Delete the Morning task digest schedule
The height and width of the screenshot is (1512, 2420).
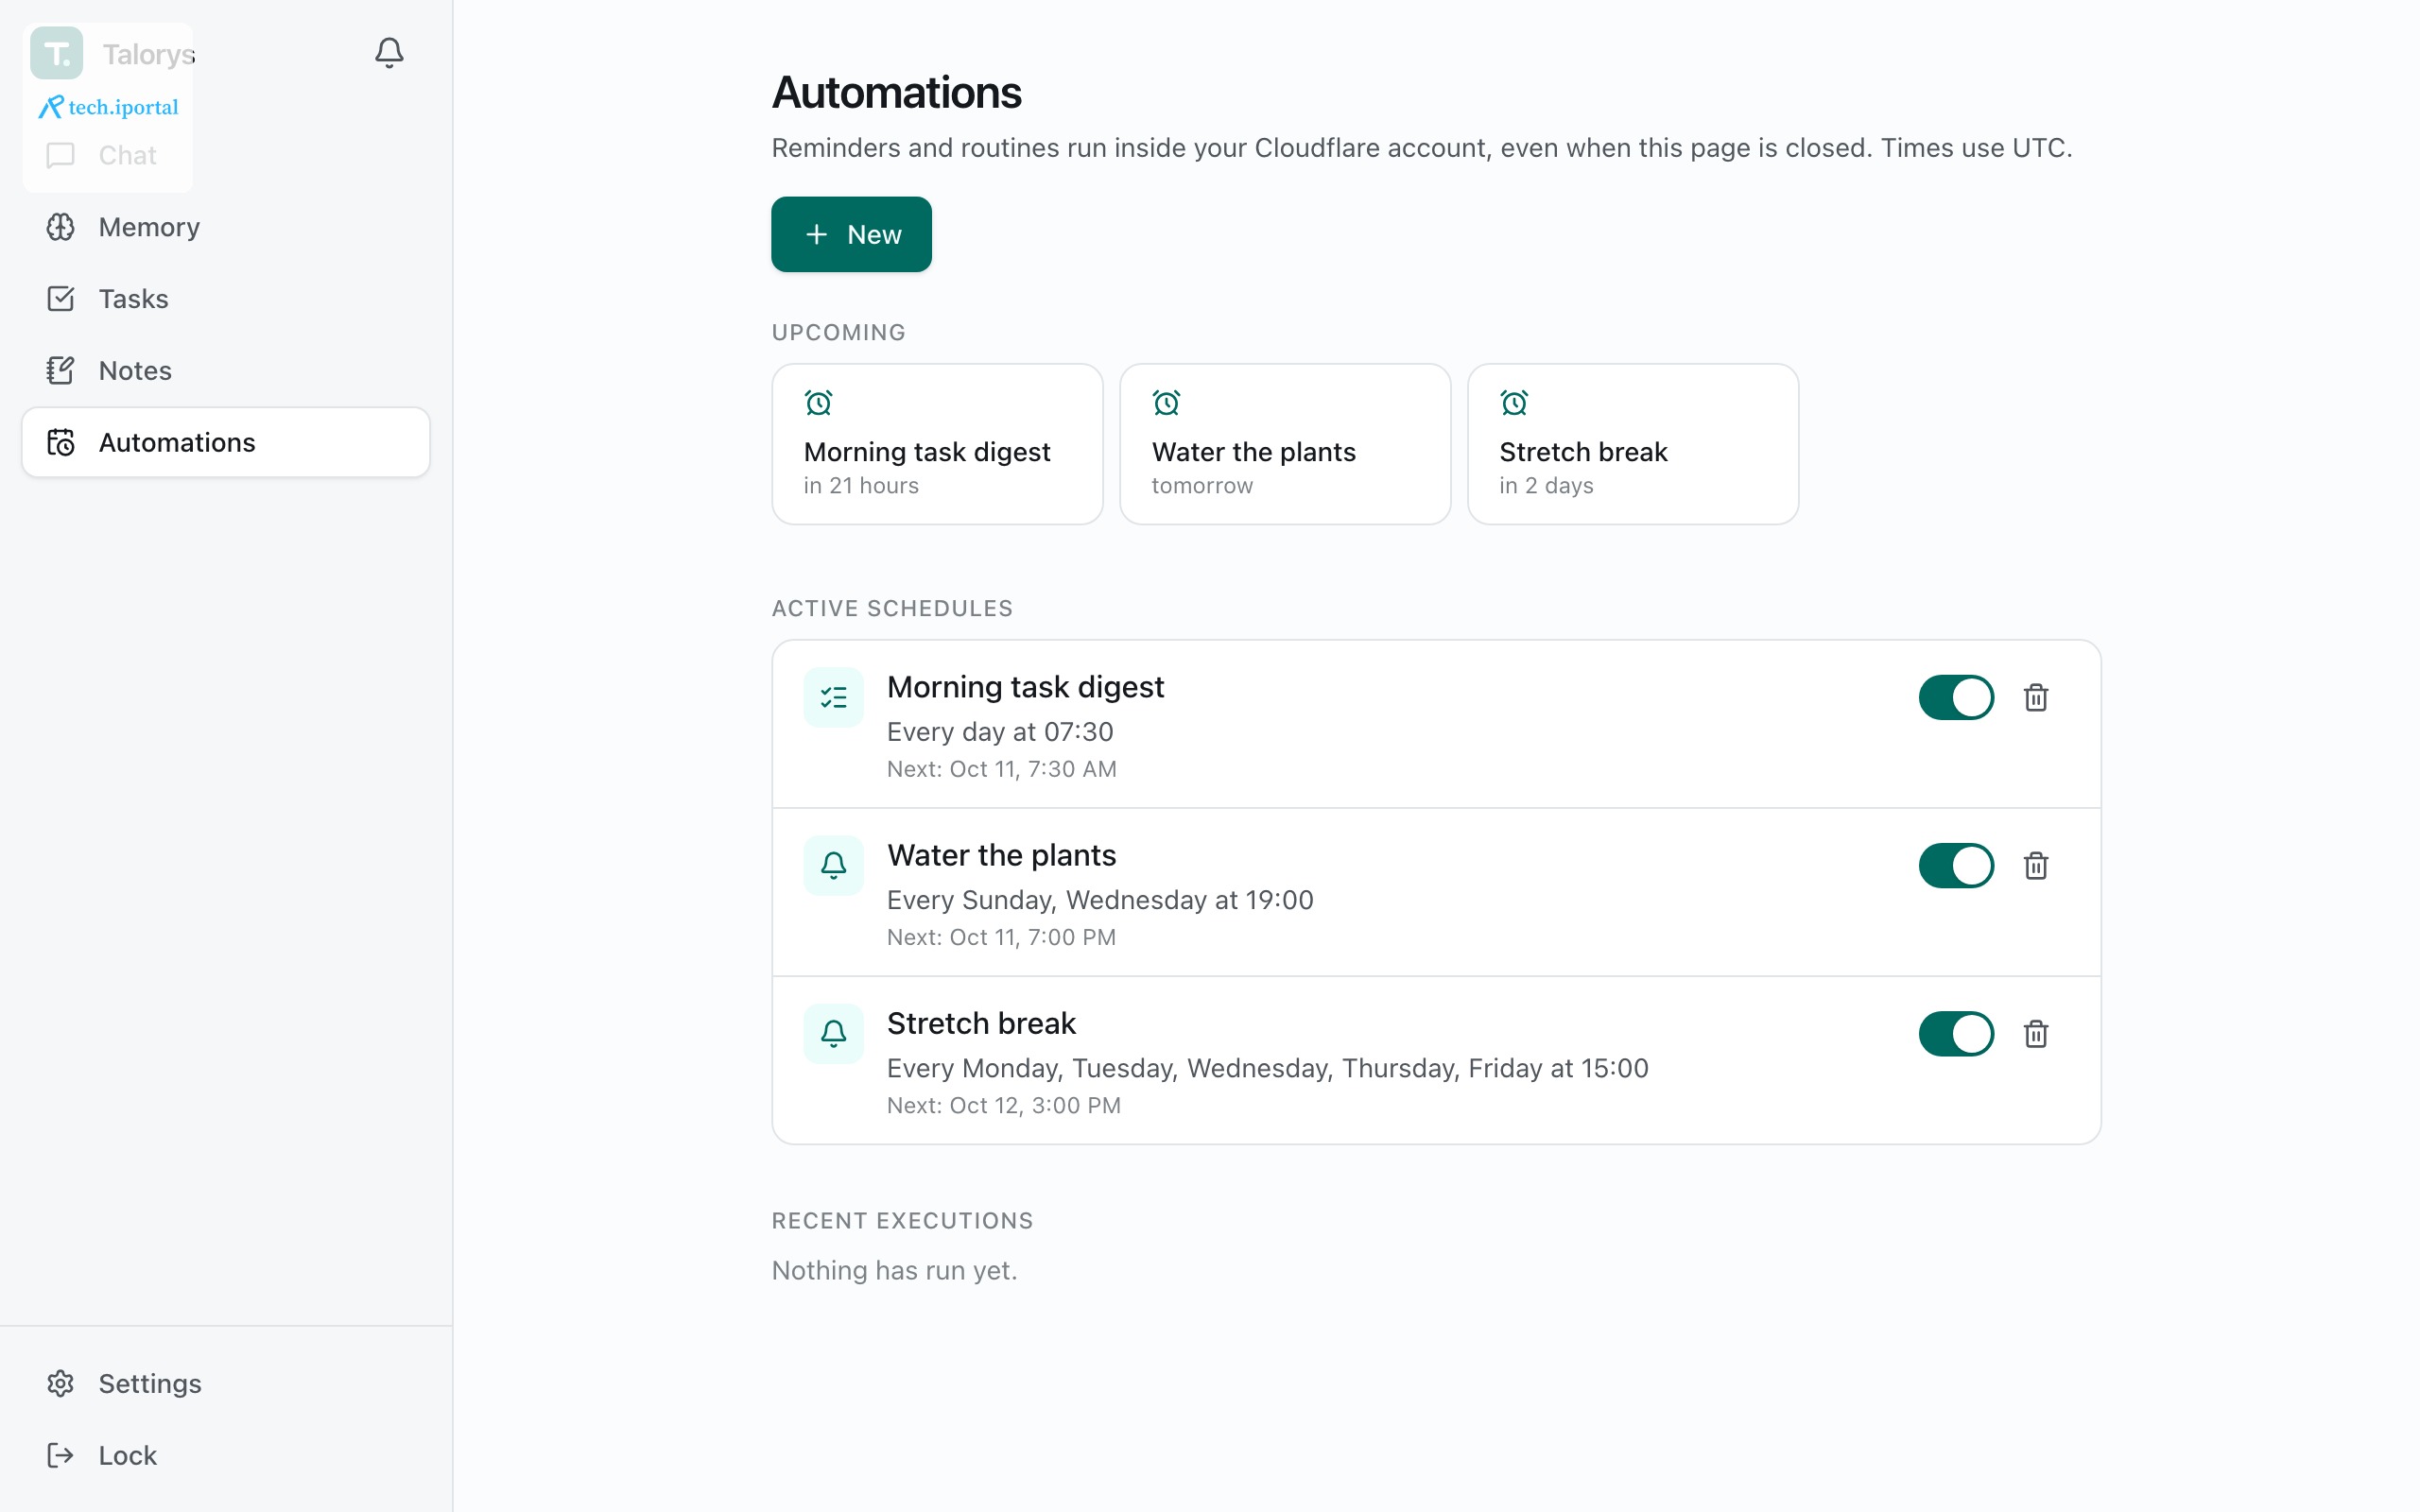2036,697
